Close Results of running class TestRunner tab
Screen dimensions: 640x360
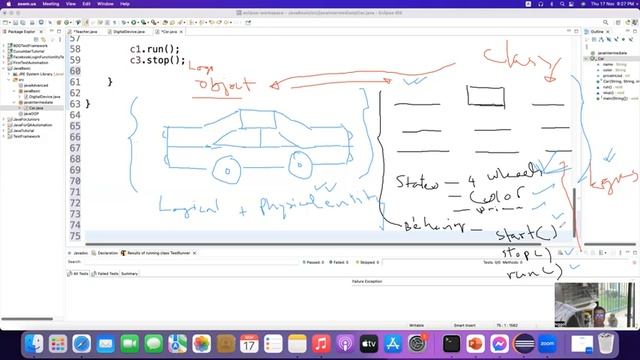tap(194, 253)
